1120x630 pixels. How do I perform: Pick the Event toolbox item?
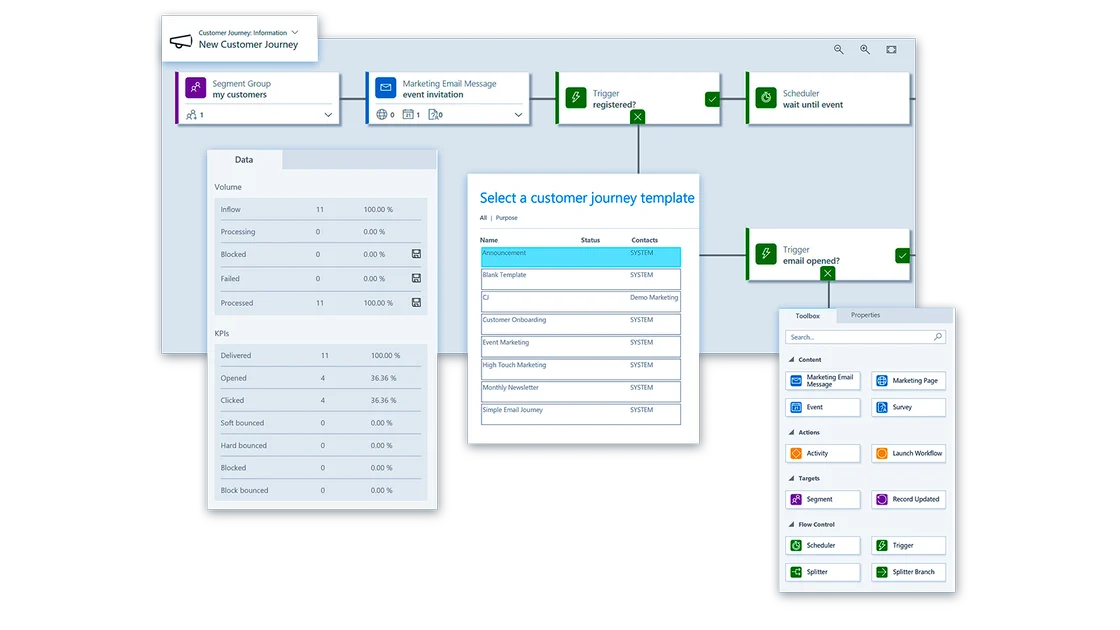[823, 407]
